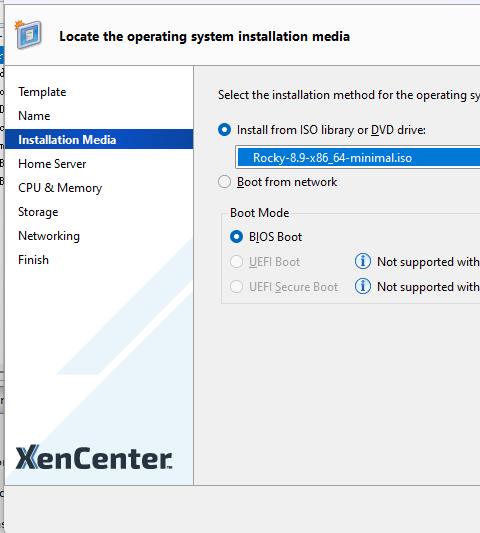
Task: Select the disabled UEFI Secure Boot radio
Action: pyautogui.click(x=236, y=287)
